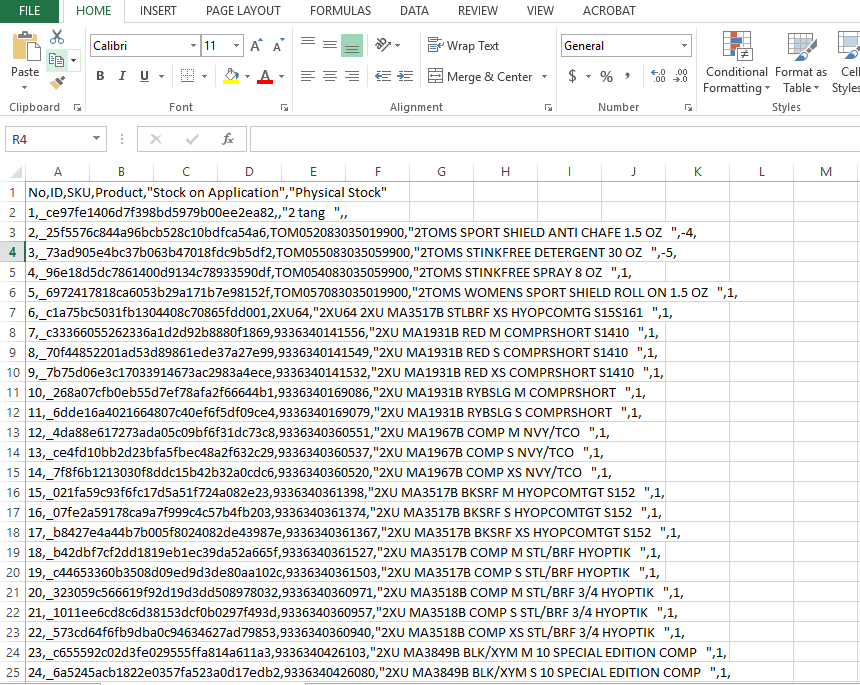Screen dimensions: 860x685
Task: Expand the General number format dropdown
Action: (x=684, y=46)
